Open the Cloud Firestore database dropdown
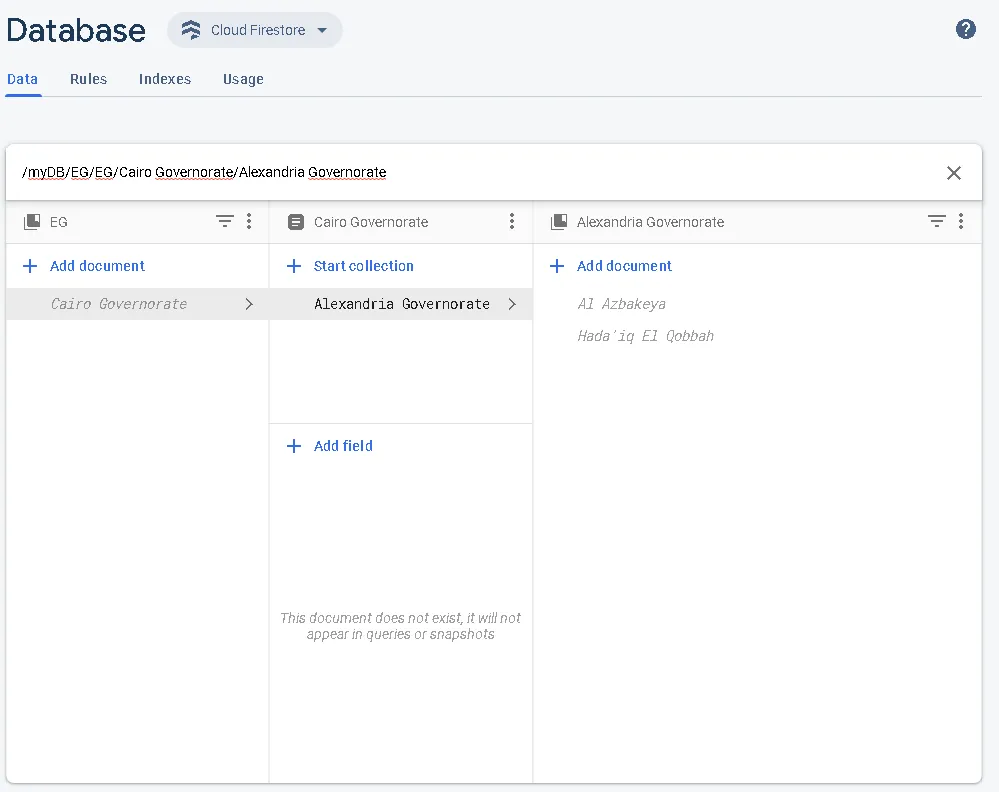999x792 pixels. pyautogui.click(x=322, y=30)
